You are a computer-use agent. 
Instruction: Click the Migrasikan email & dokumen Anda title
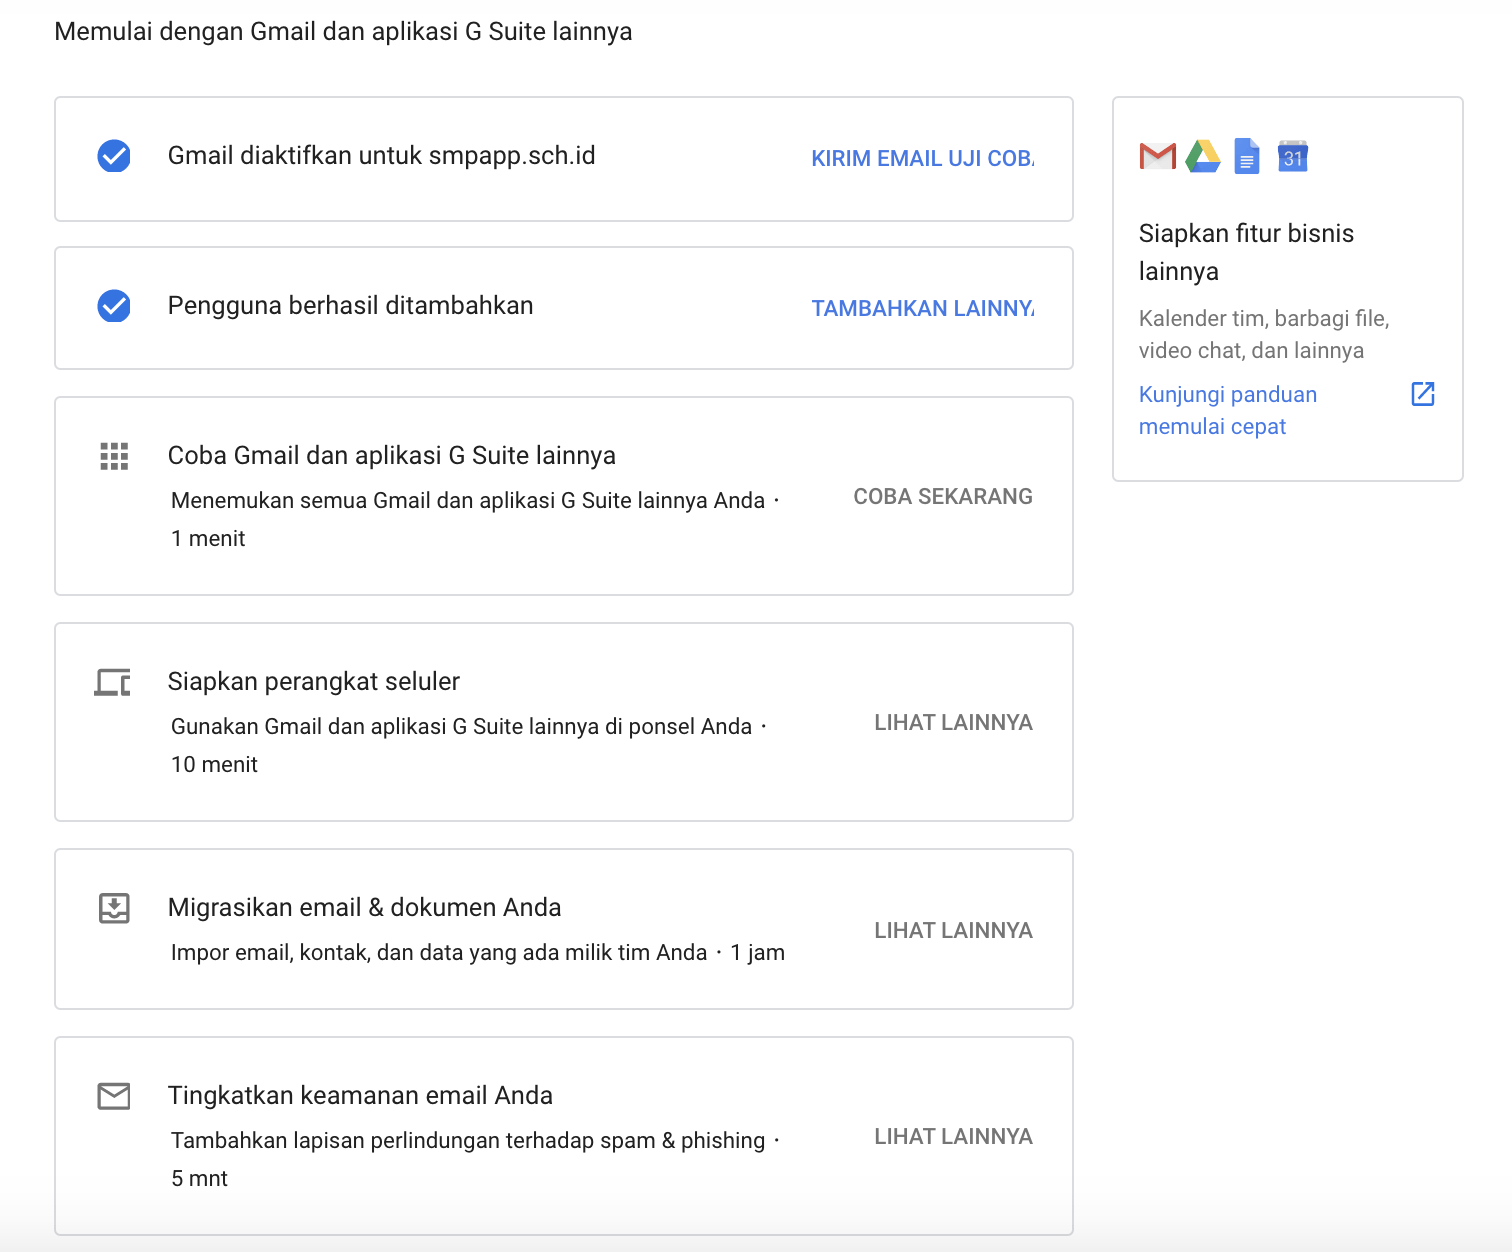pyautogui.click(x=364, y=907)
